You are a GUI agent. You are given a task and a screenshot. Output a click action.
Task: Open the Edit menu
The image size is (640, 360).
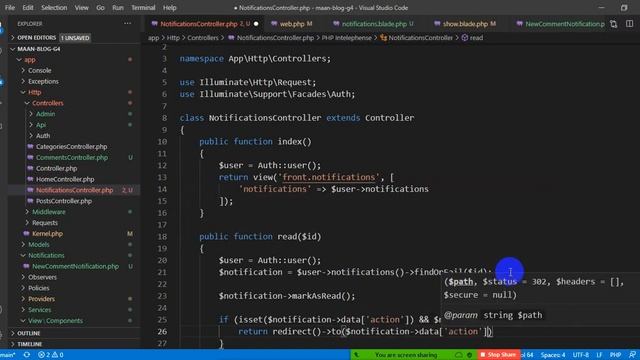tap(28, 8)
